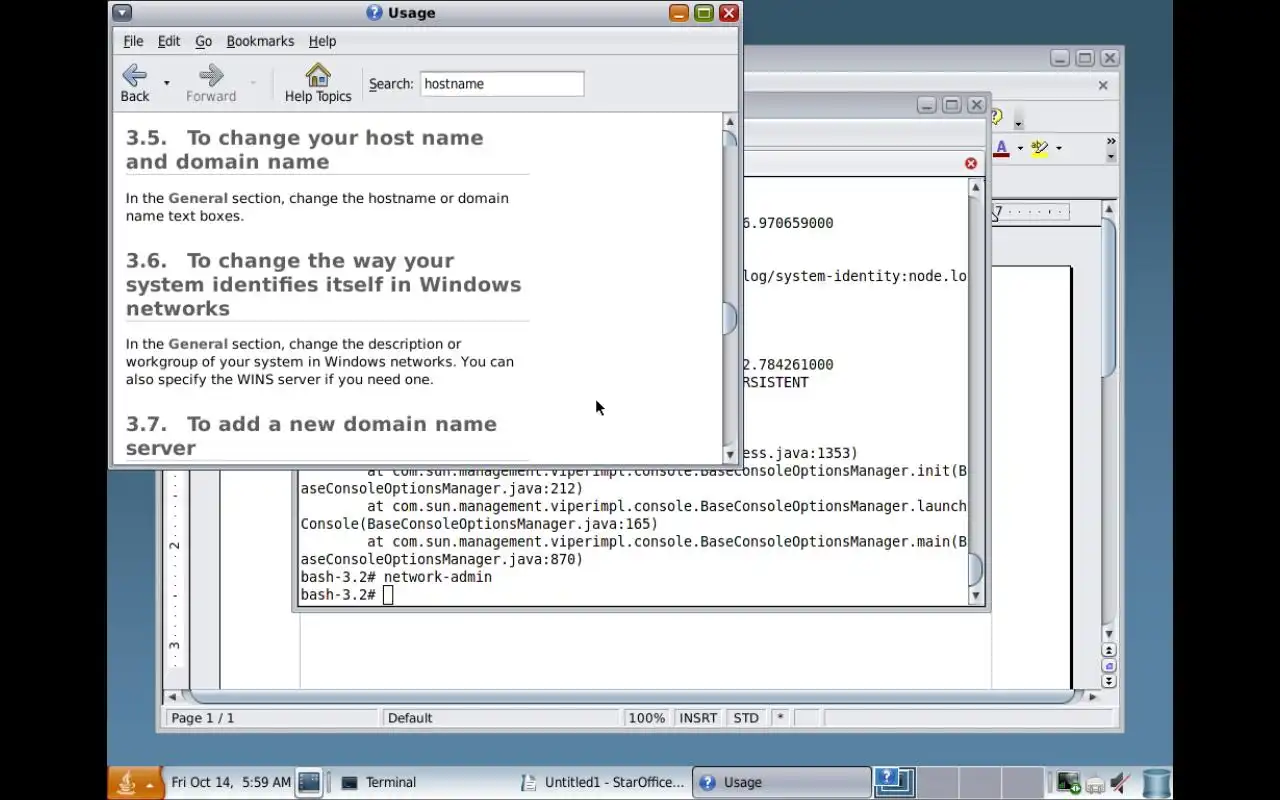Click Usage help scrollbar up arrow
This screenshot has width=1280, height=800.
(730, 122)
